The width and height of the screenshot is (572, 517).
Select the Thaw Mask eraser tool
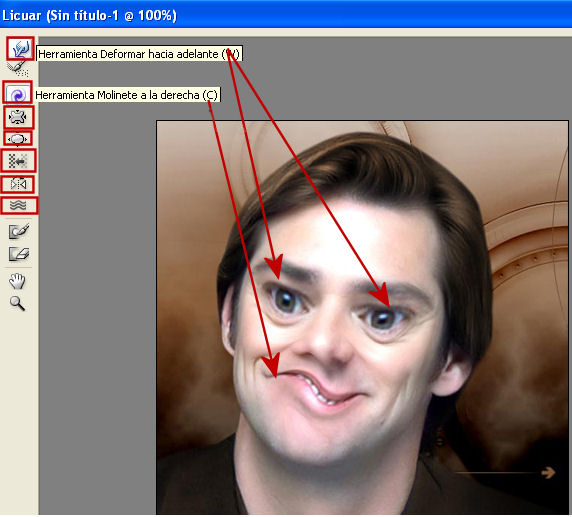click(19, 254)
